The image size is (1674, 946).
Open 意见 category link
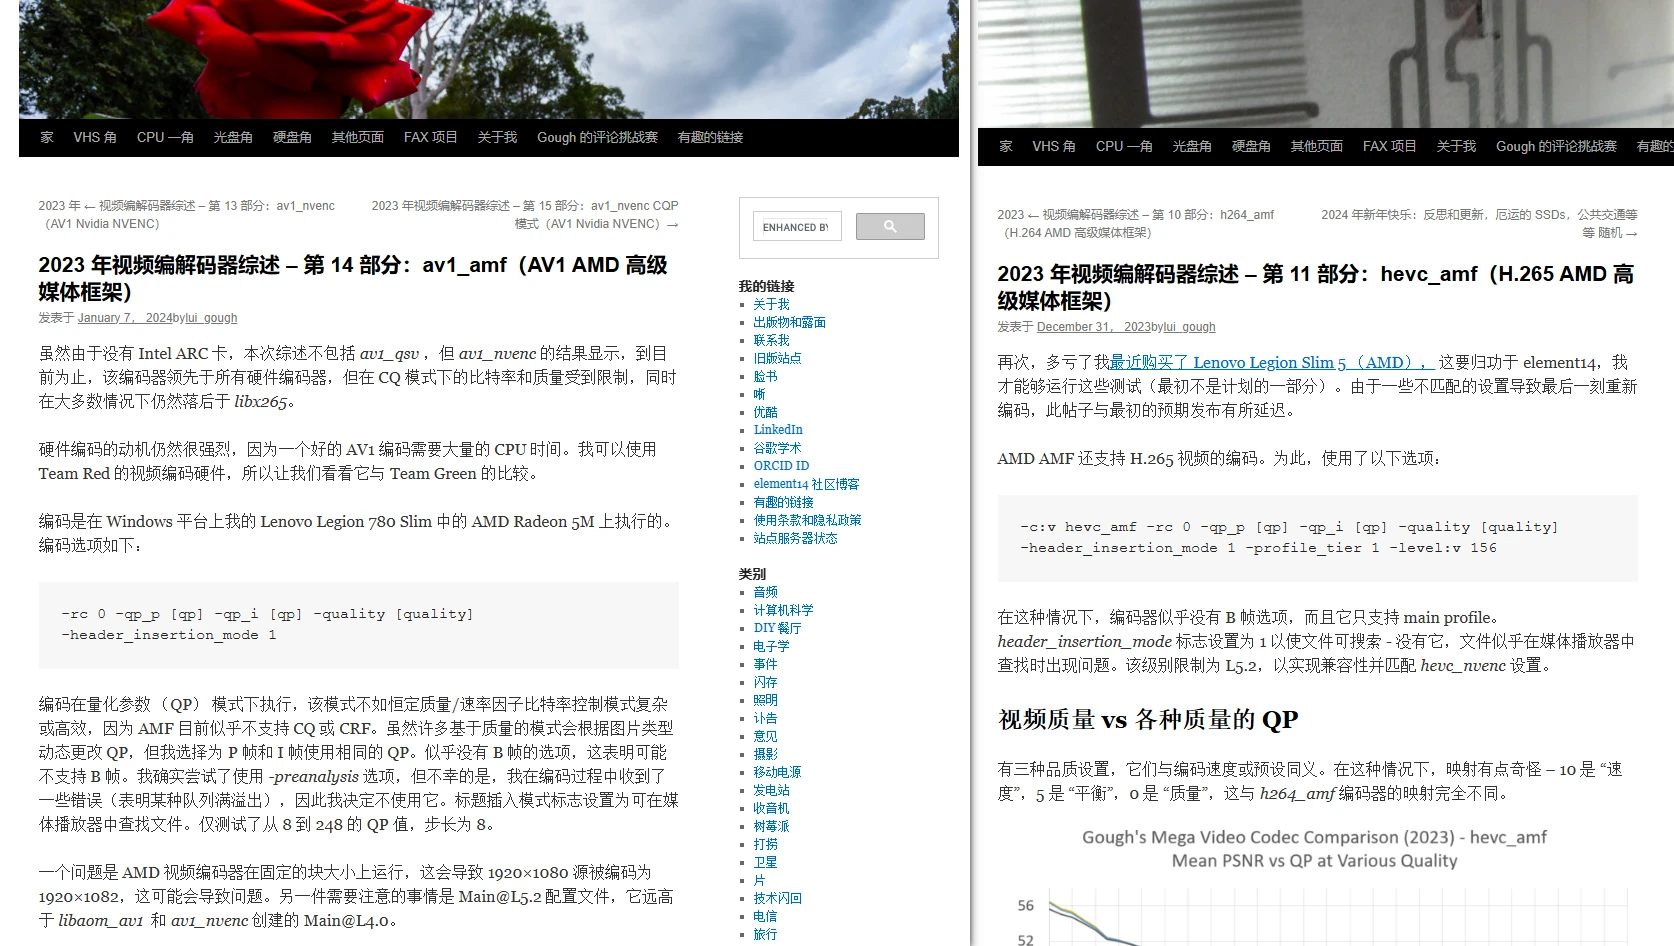pos(765,736)
